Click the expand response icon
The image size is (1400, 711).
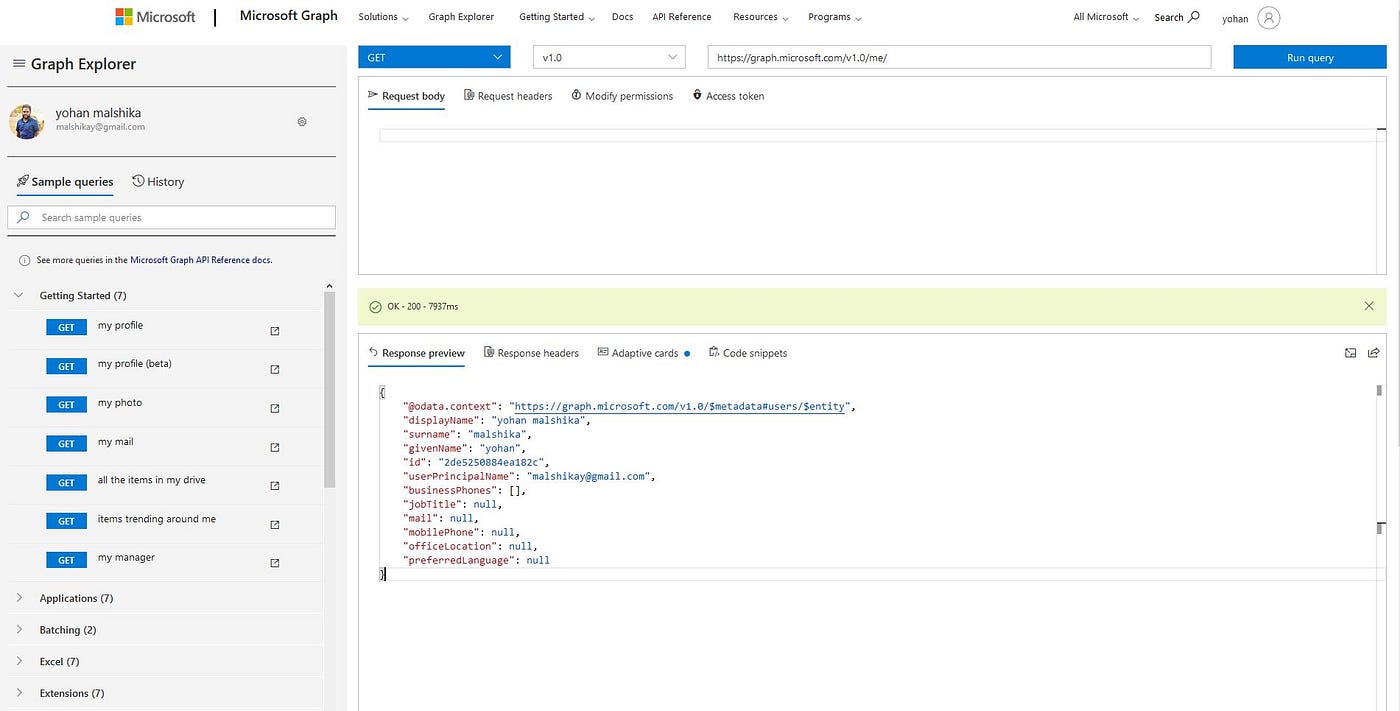coord(1350,353)
